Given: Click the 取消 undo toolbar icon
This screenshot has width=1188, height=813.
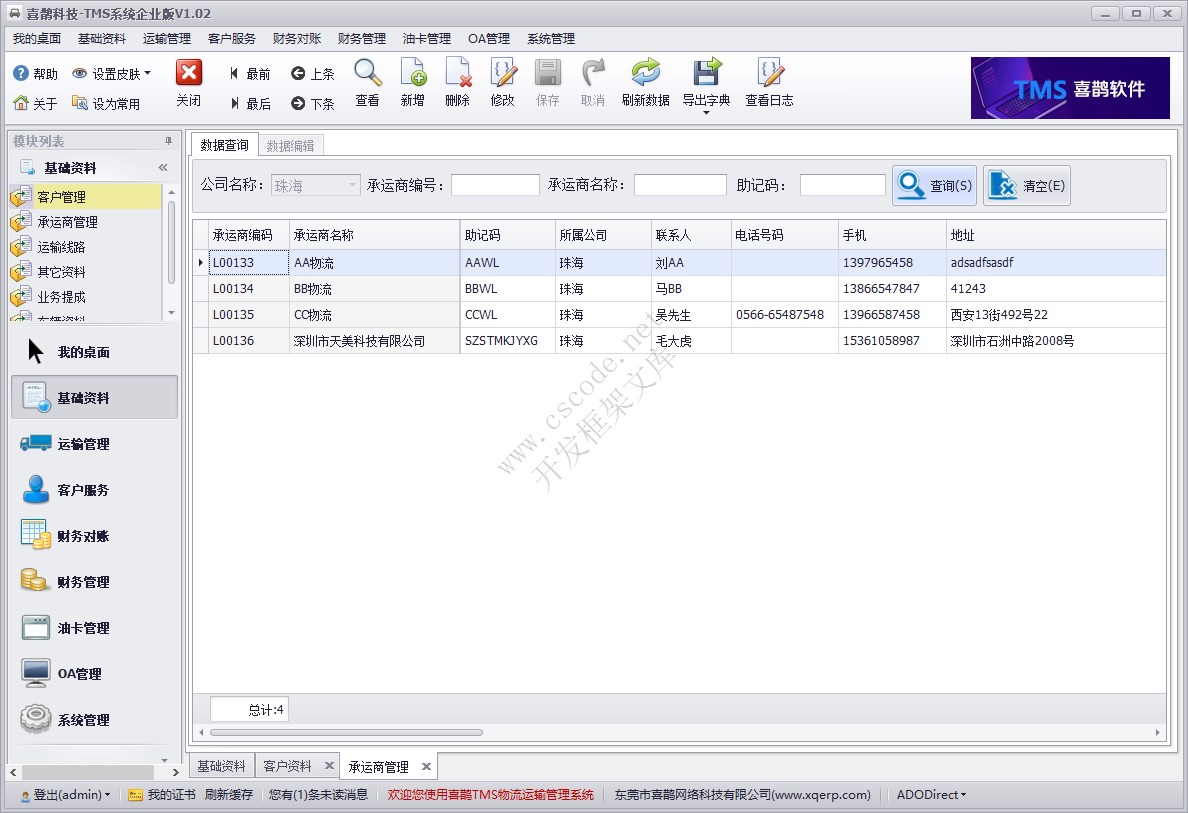Looking at the screenshot, I should tap(592, 73).
